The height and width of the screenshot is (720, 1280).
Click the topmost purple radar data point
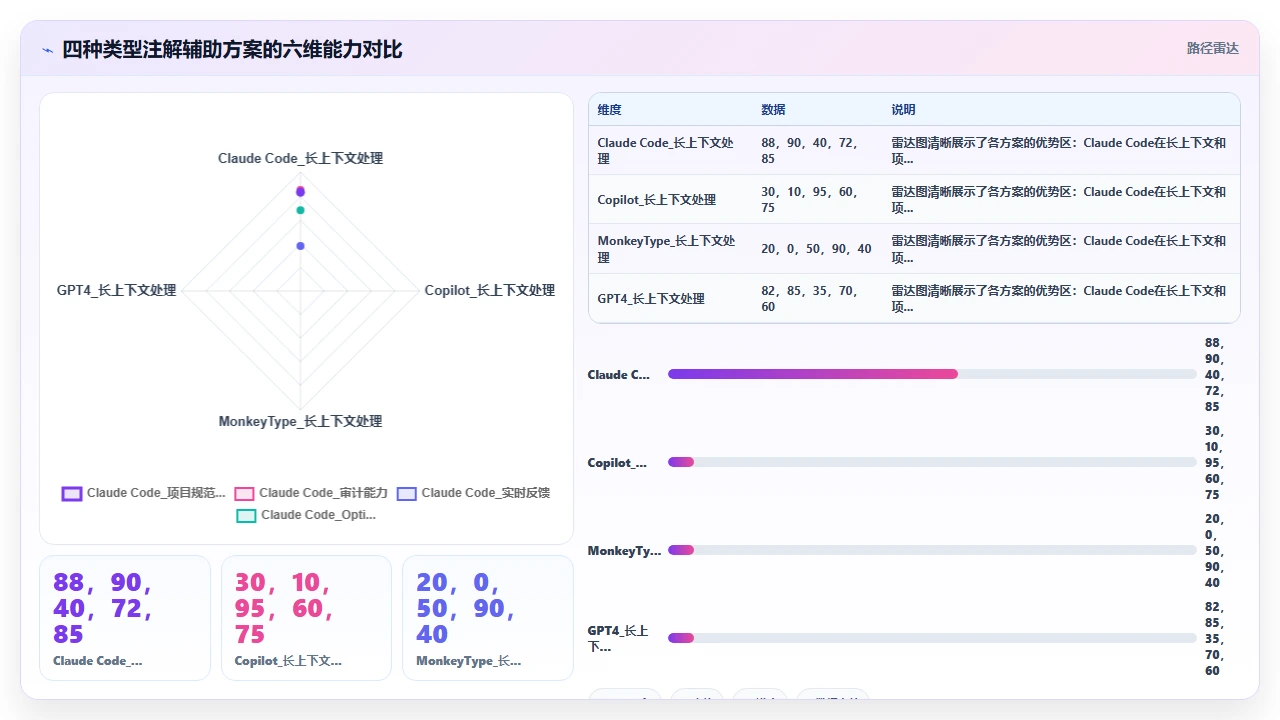(300, 191)
